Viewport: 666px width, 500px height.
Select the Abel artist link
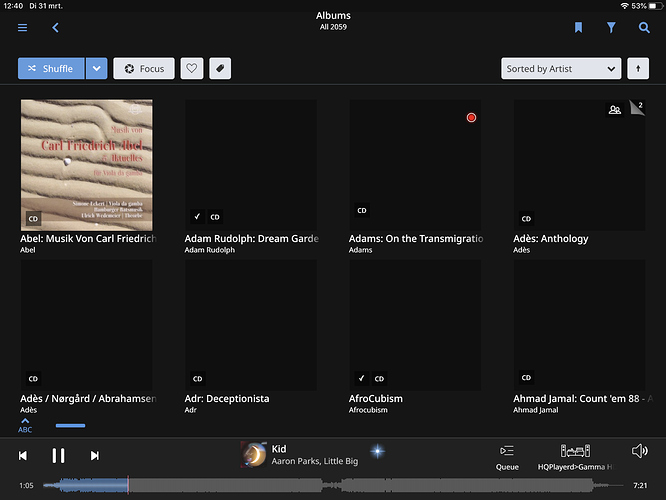pos(28,250)
